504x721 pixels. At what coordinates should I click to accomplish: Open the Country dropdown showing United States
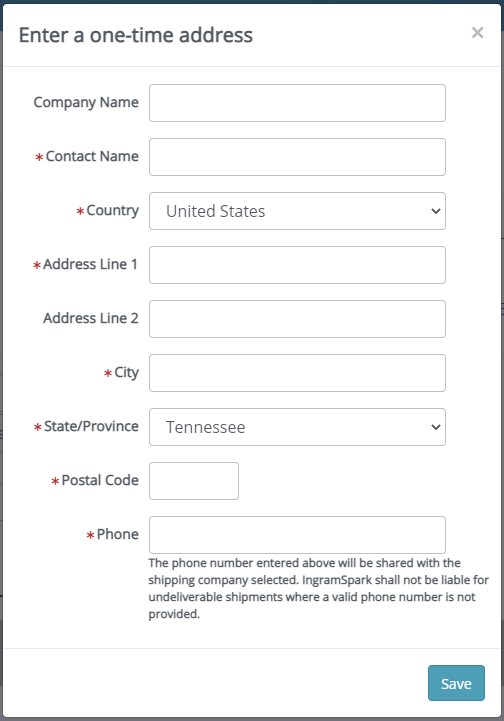click(297, 211)
